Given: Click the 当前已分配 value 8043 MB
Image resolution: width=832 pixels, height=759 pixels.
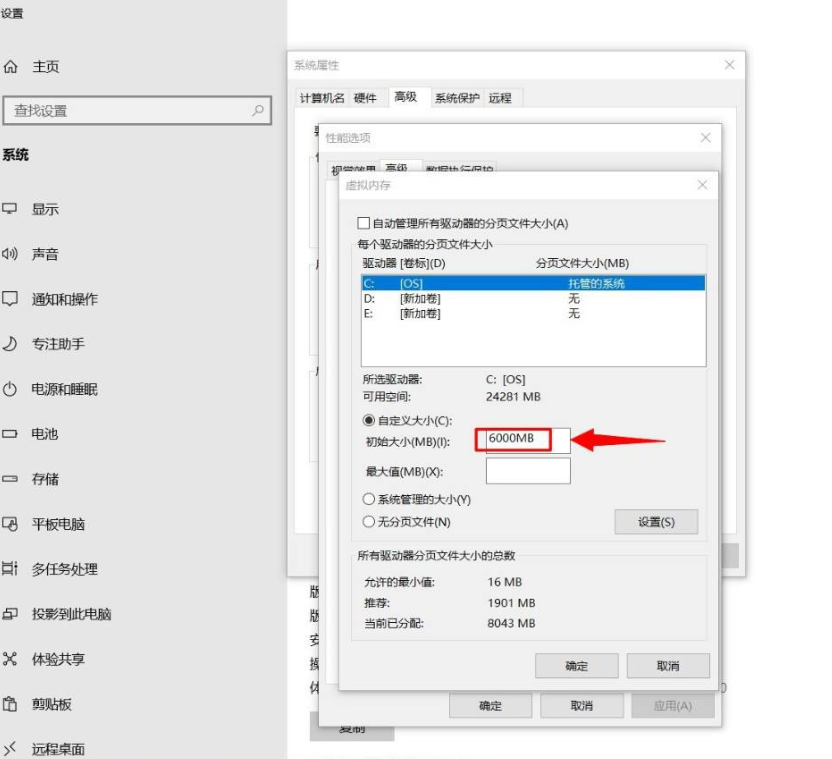Looking at the screenshot, I should tap(512, 623).
